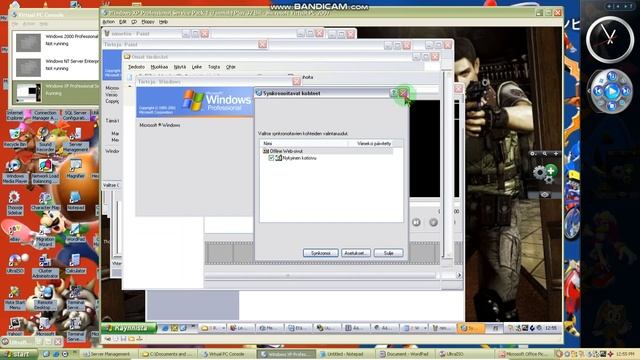Viewport: 640px width, 360px height.
Task: Click the Viimeksi päivitetty column header
Action: tap(374, 144)
